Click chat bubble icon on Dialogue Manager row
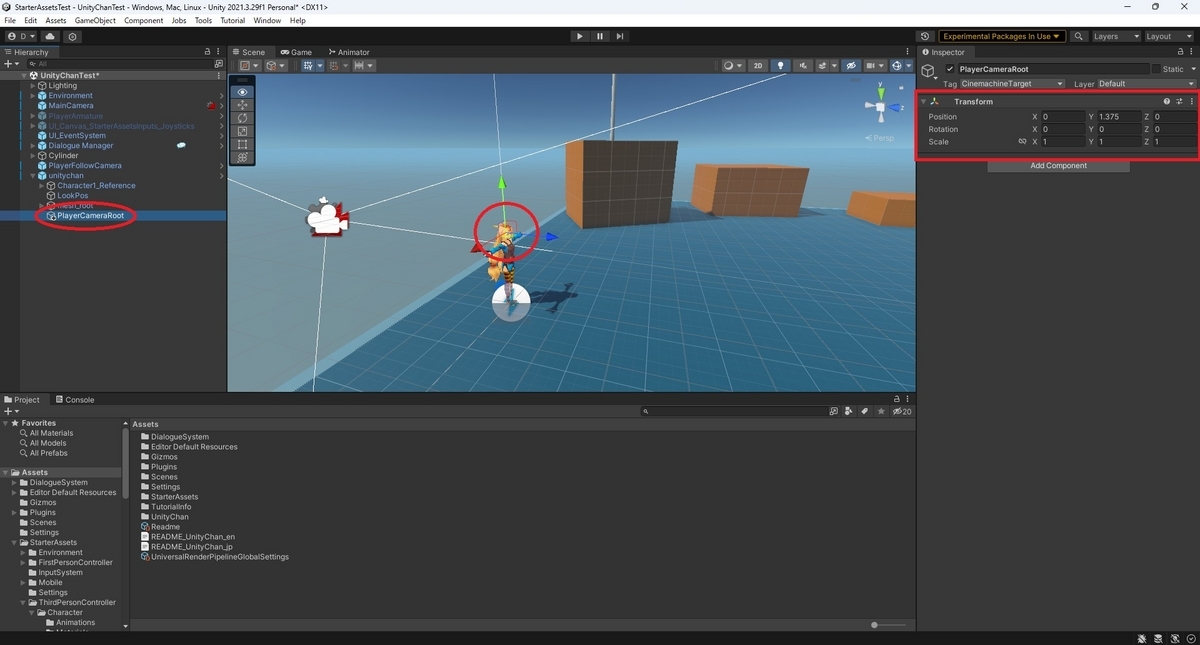The height and width of the screenshot is (645, 1200). [x=181, y=145]
